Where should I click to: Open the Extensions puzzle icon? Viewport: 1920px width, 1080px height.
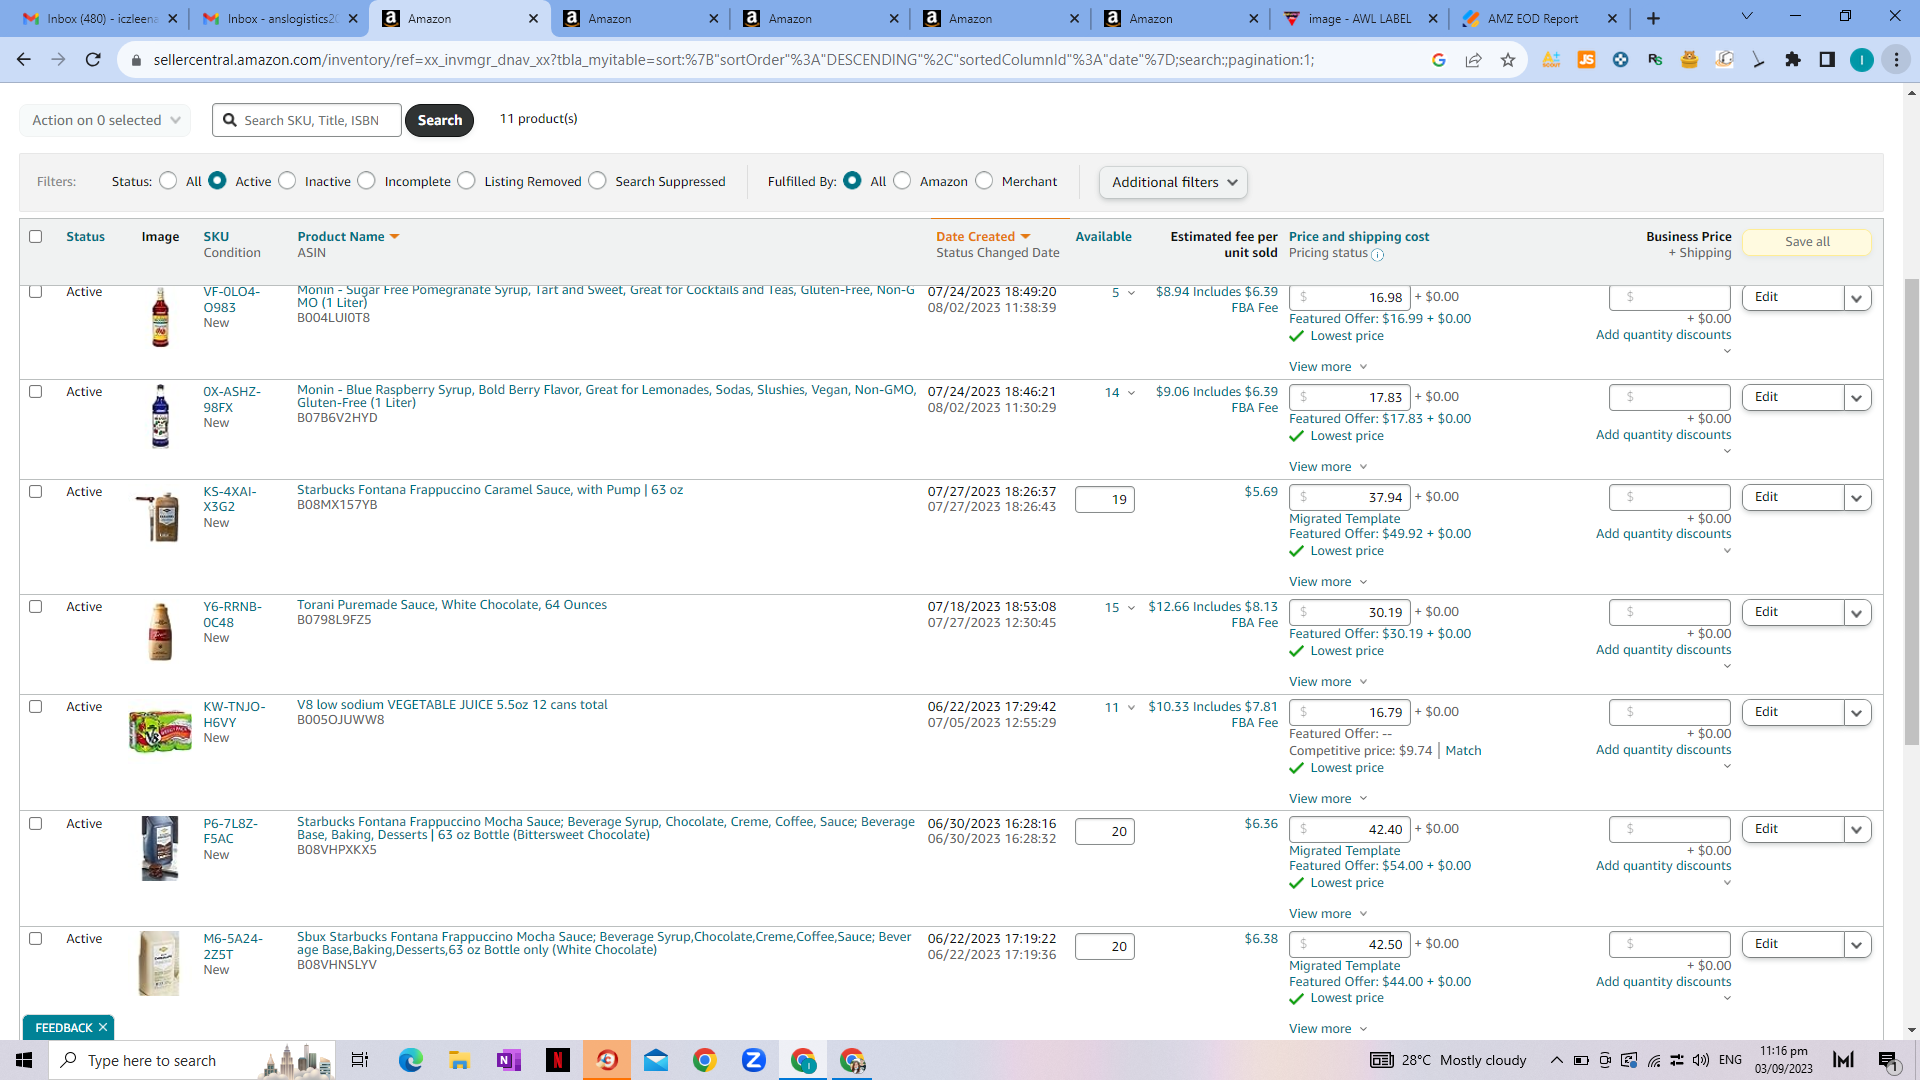[1793, 60]
